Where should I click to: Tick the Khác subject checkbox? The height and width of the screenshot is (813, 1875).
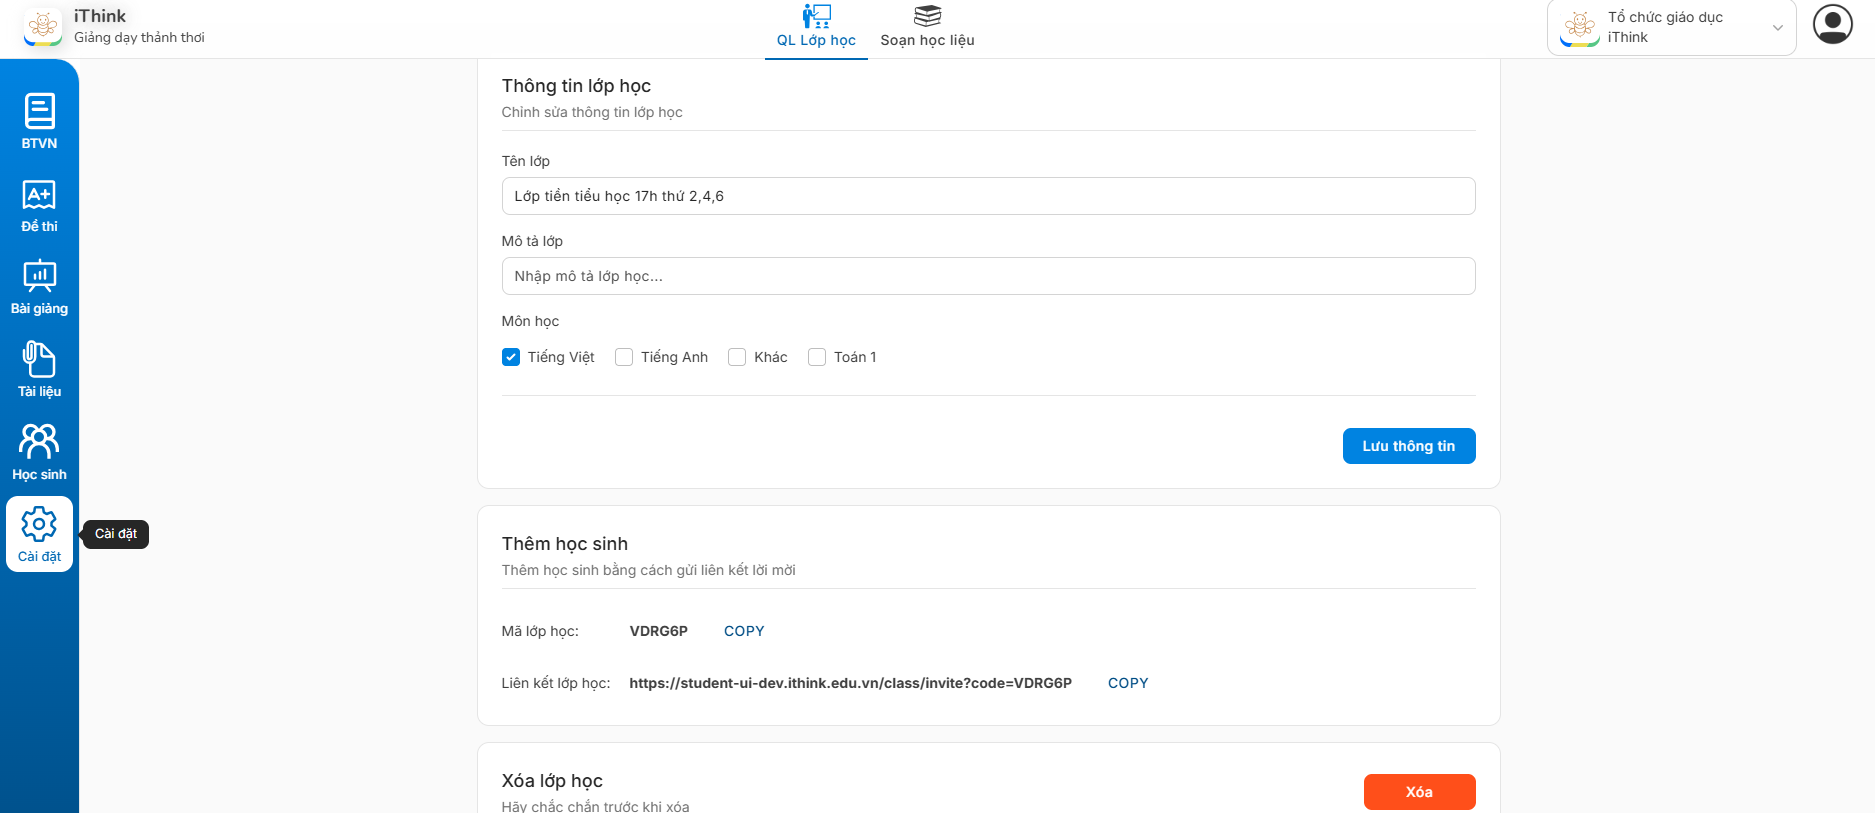[x=737, y=357]
